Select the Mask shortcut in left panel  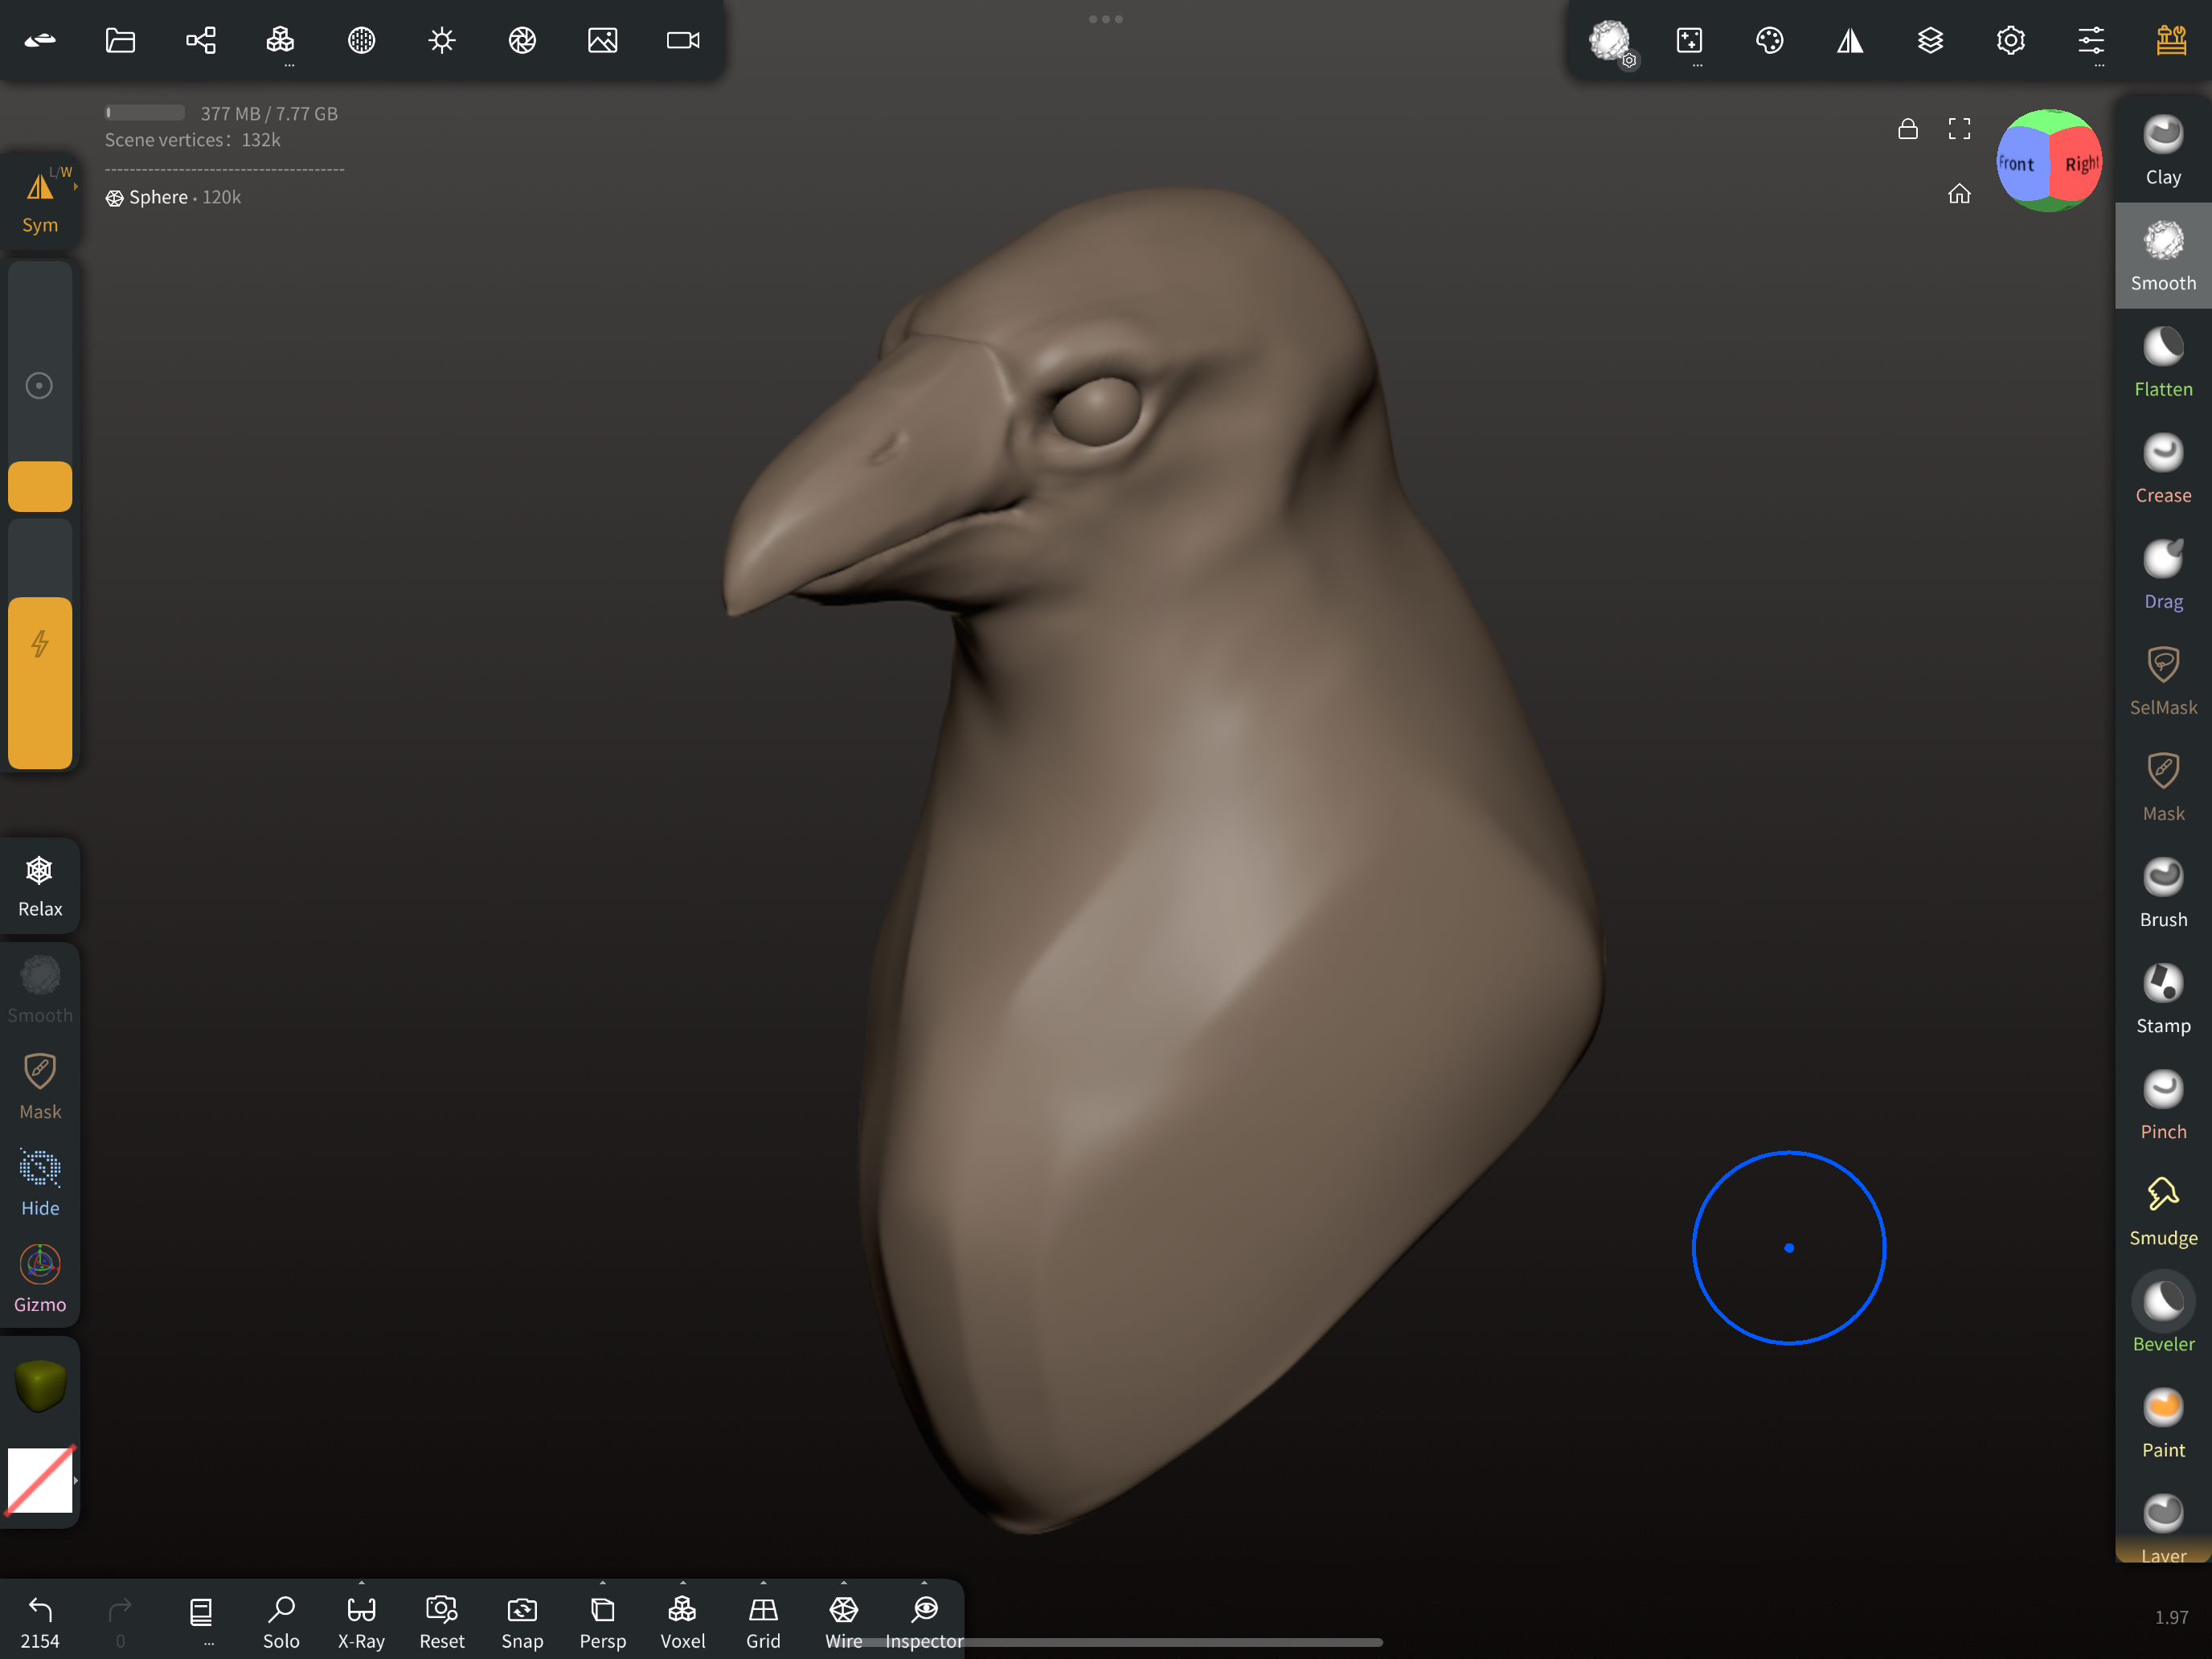(x=40, y=1087)
